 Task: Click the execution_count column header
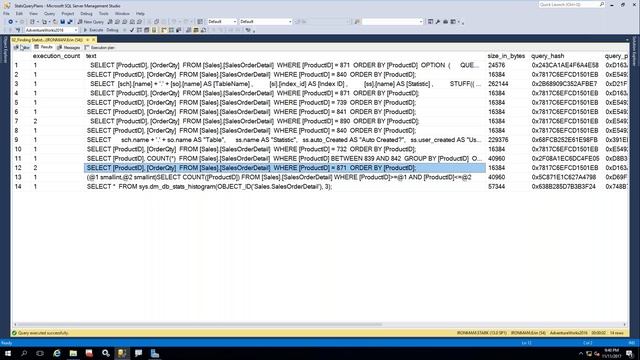tap(56, 56)
